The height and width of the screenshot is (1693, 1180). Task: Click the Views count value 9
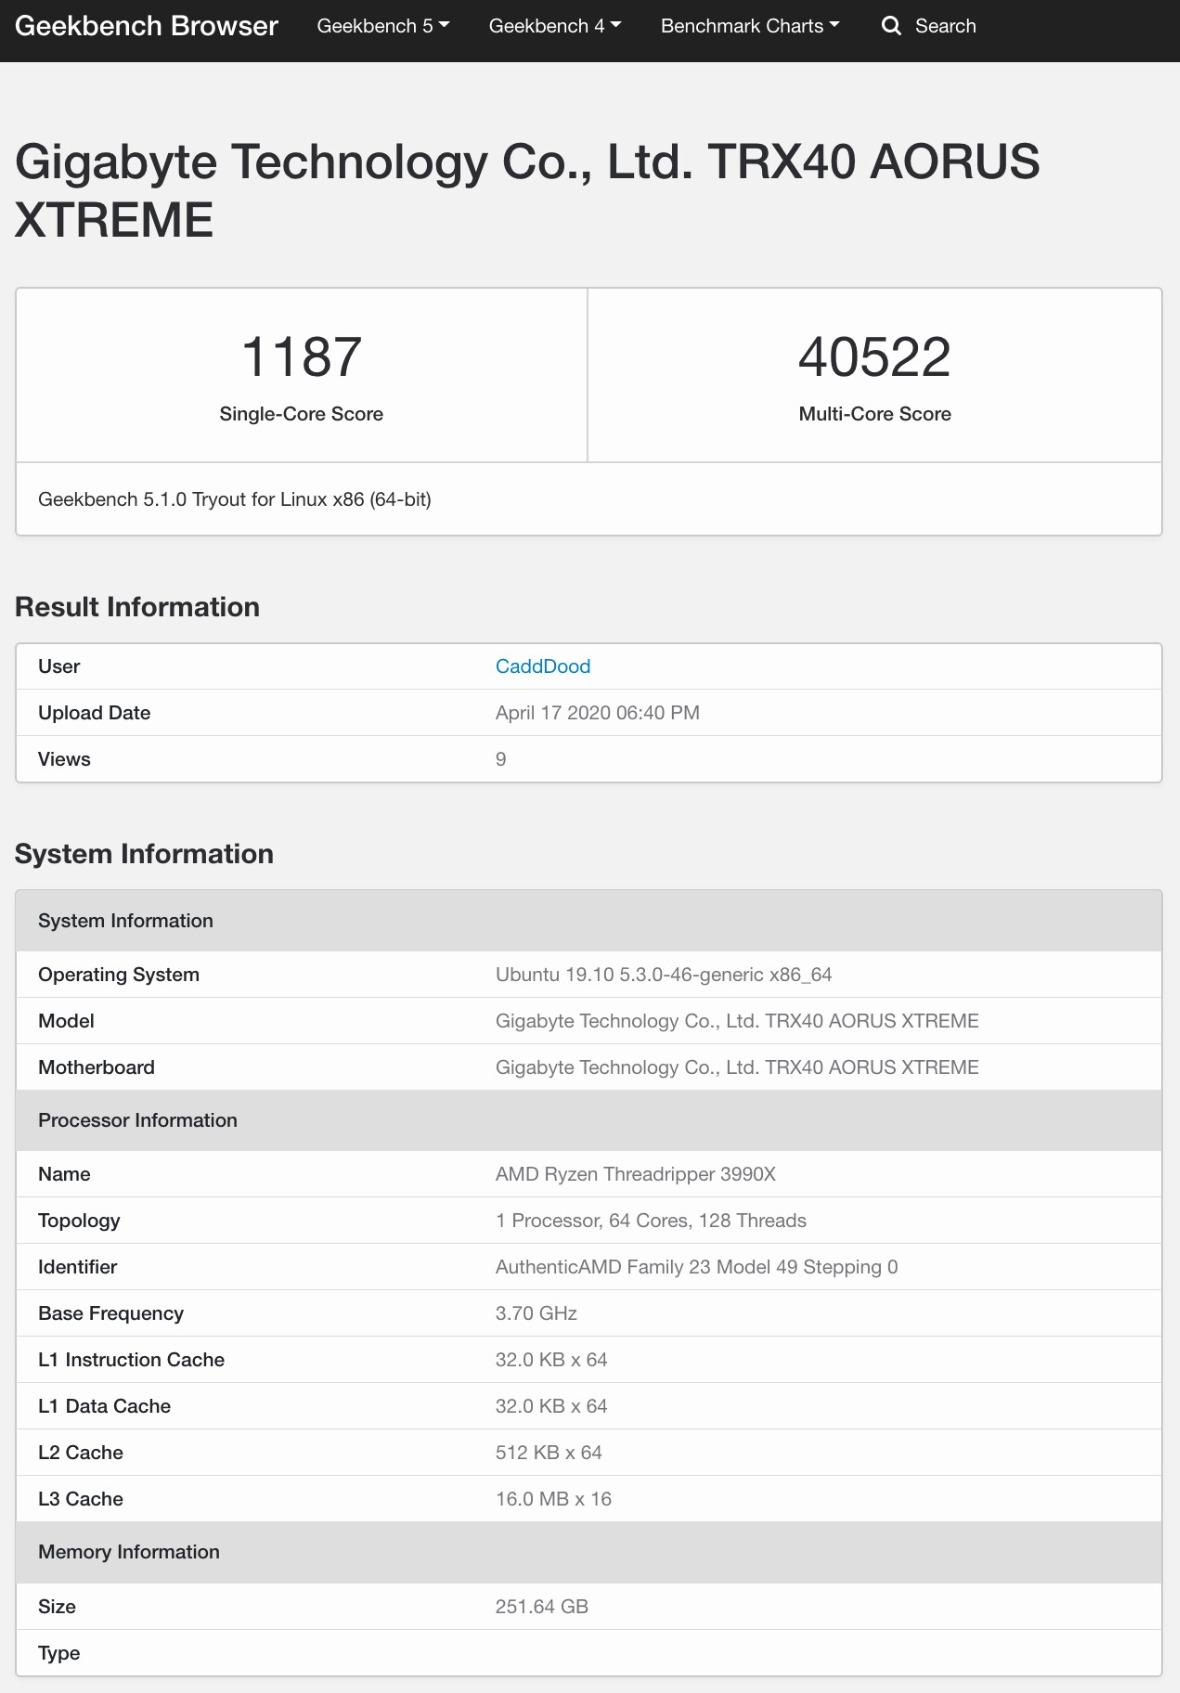click(501, 759)
